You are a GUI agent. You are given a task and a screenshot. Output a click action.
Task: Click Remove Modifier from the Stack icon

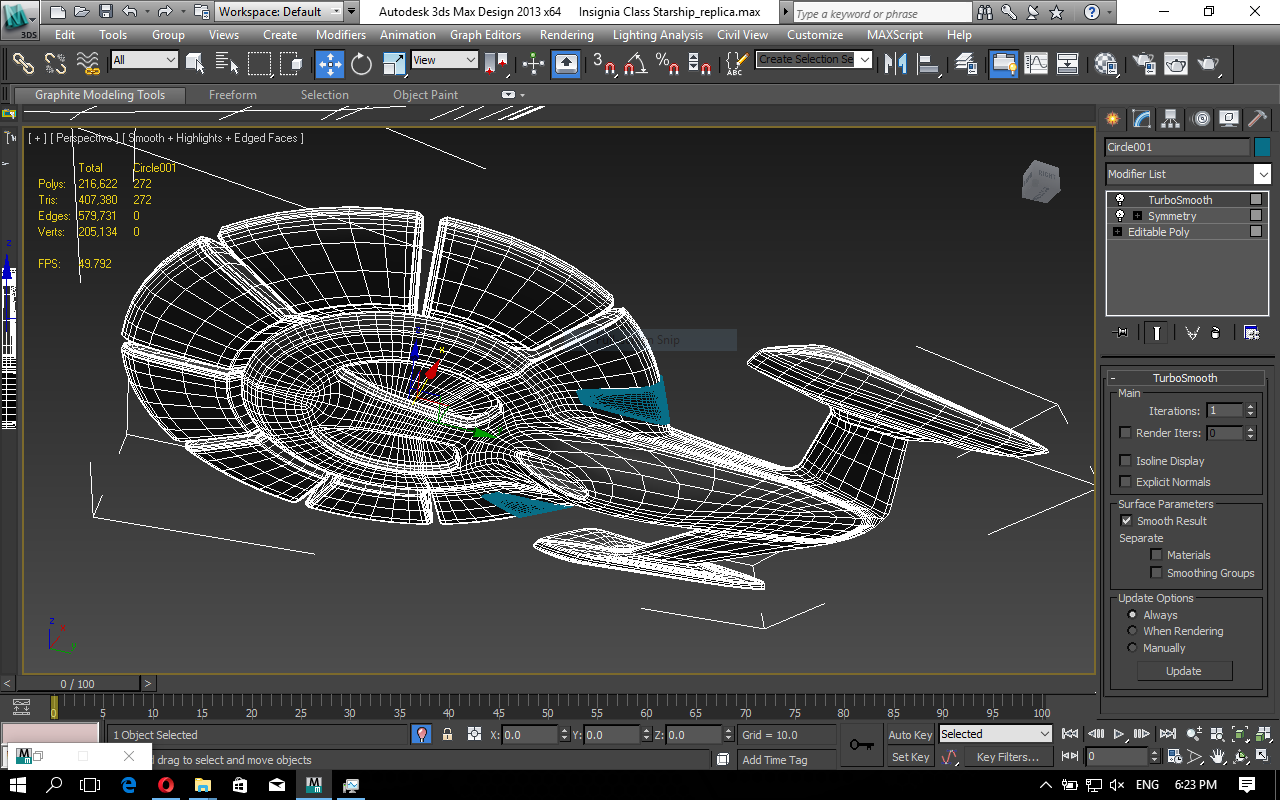tap(1215, 333)
